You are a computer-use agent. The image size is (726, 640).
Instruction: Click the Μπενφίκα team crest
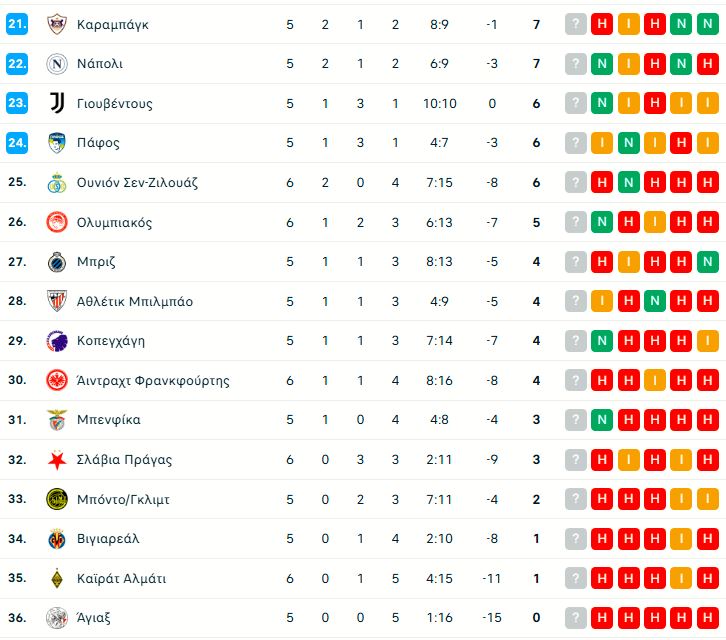click(x=57, y=420)
